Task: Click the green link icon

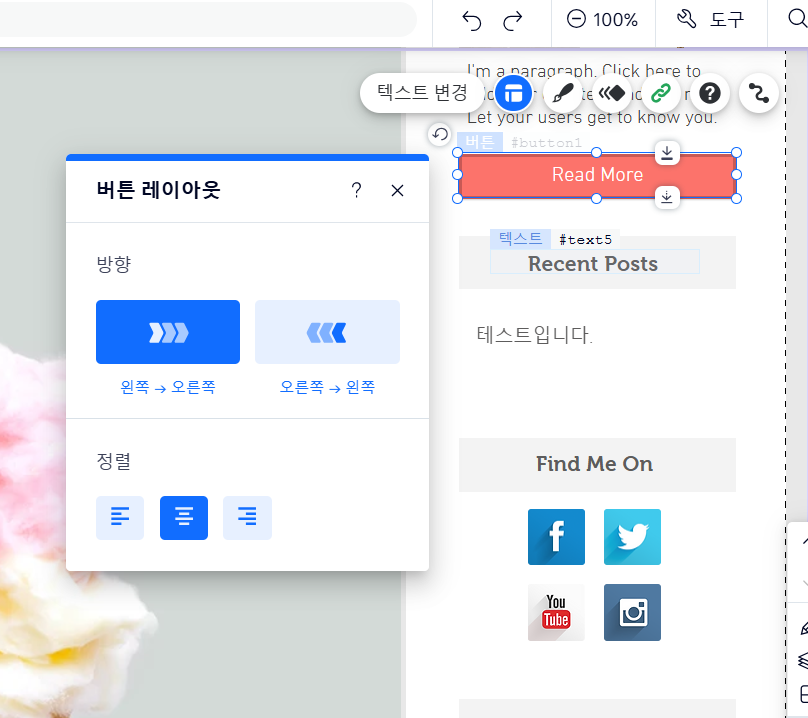Action: 661,93
